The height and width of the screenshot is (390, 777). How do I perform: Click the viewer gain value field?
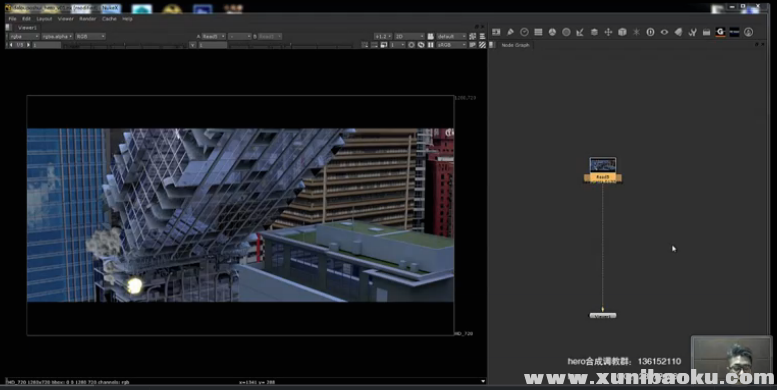coord(46,45)
